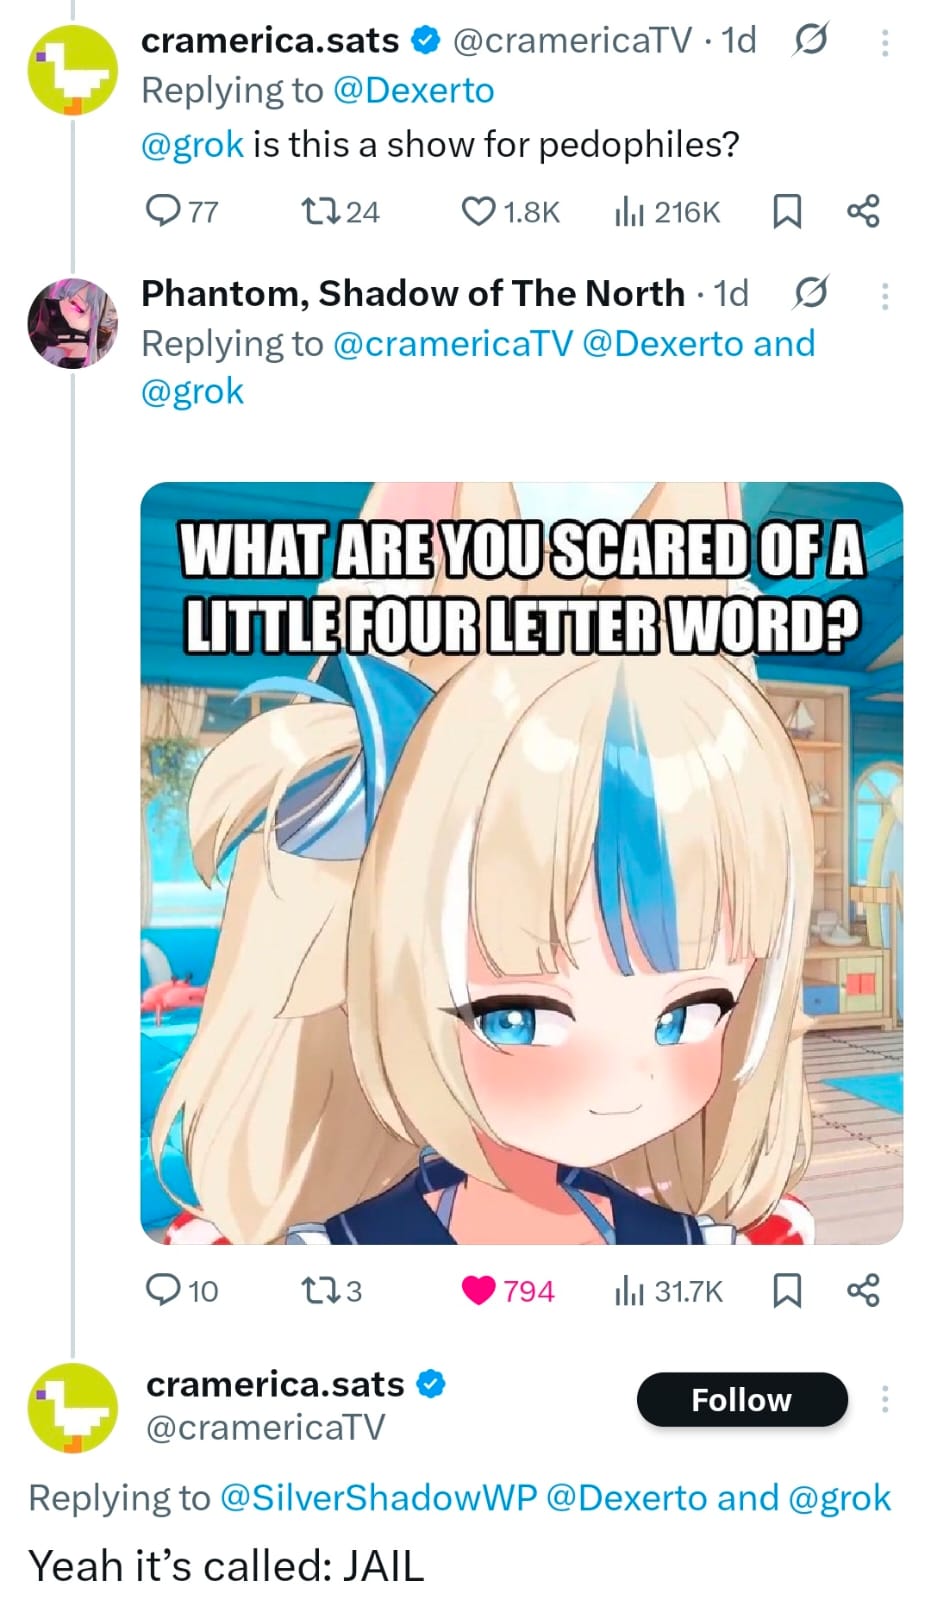Open the @SilverShadowWP mention link
Screen dimensions: 931x1600
[378, 1497]
